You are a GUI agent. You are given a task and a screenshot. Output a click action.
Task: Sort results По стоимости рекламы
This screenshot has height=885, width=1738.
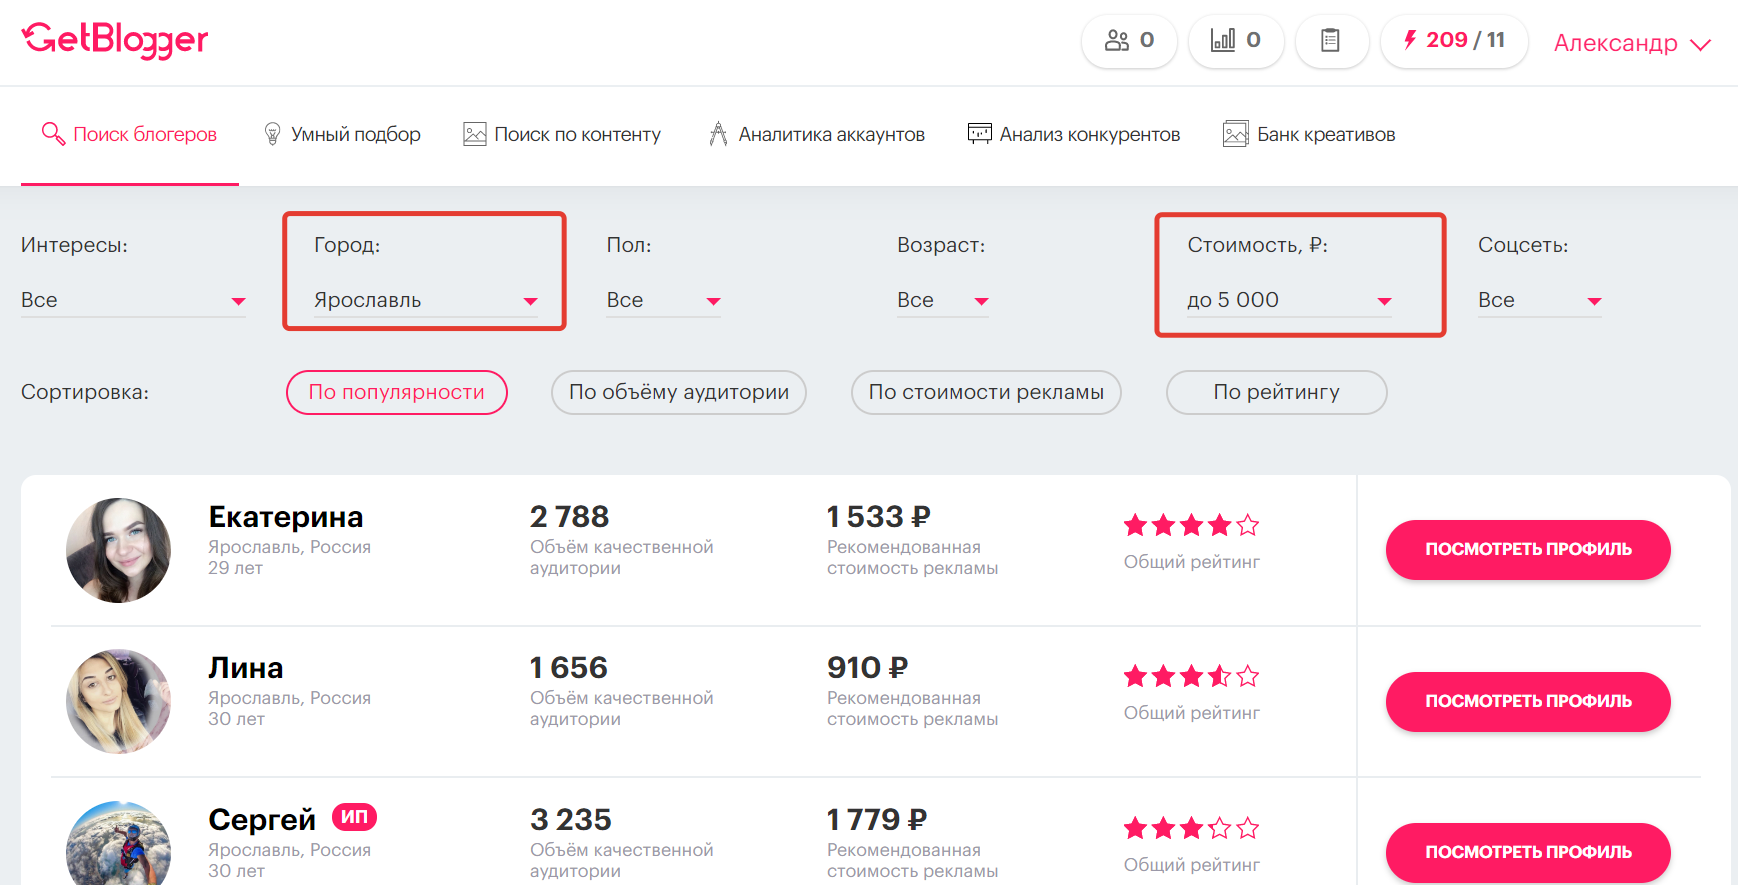point(986,392)
